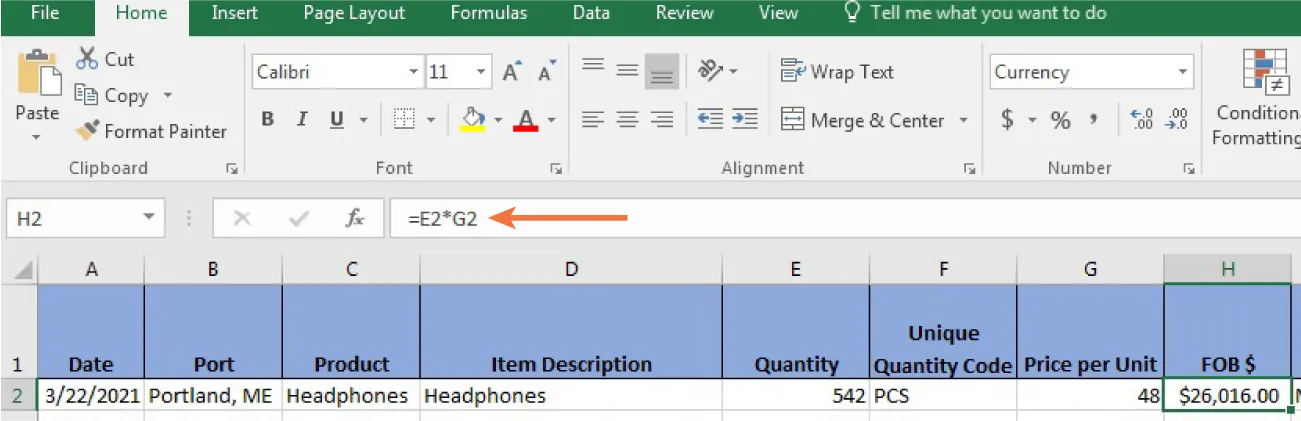Toggle Wrap Text on selected cell
The image size is (1301, 421).
tap(837, 72)
